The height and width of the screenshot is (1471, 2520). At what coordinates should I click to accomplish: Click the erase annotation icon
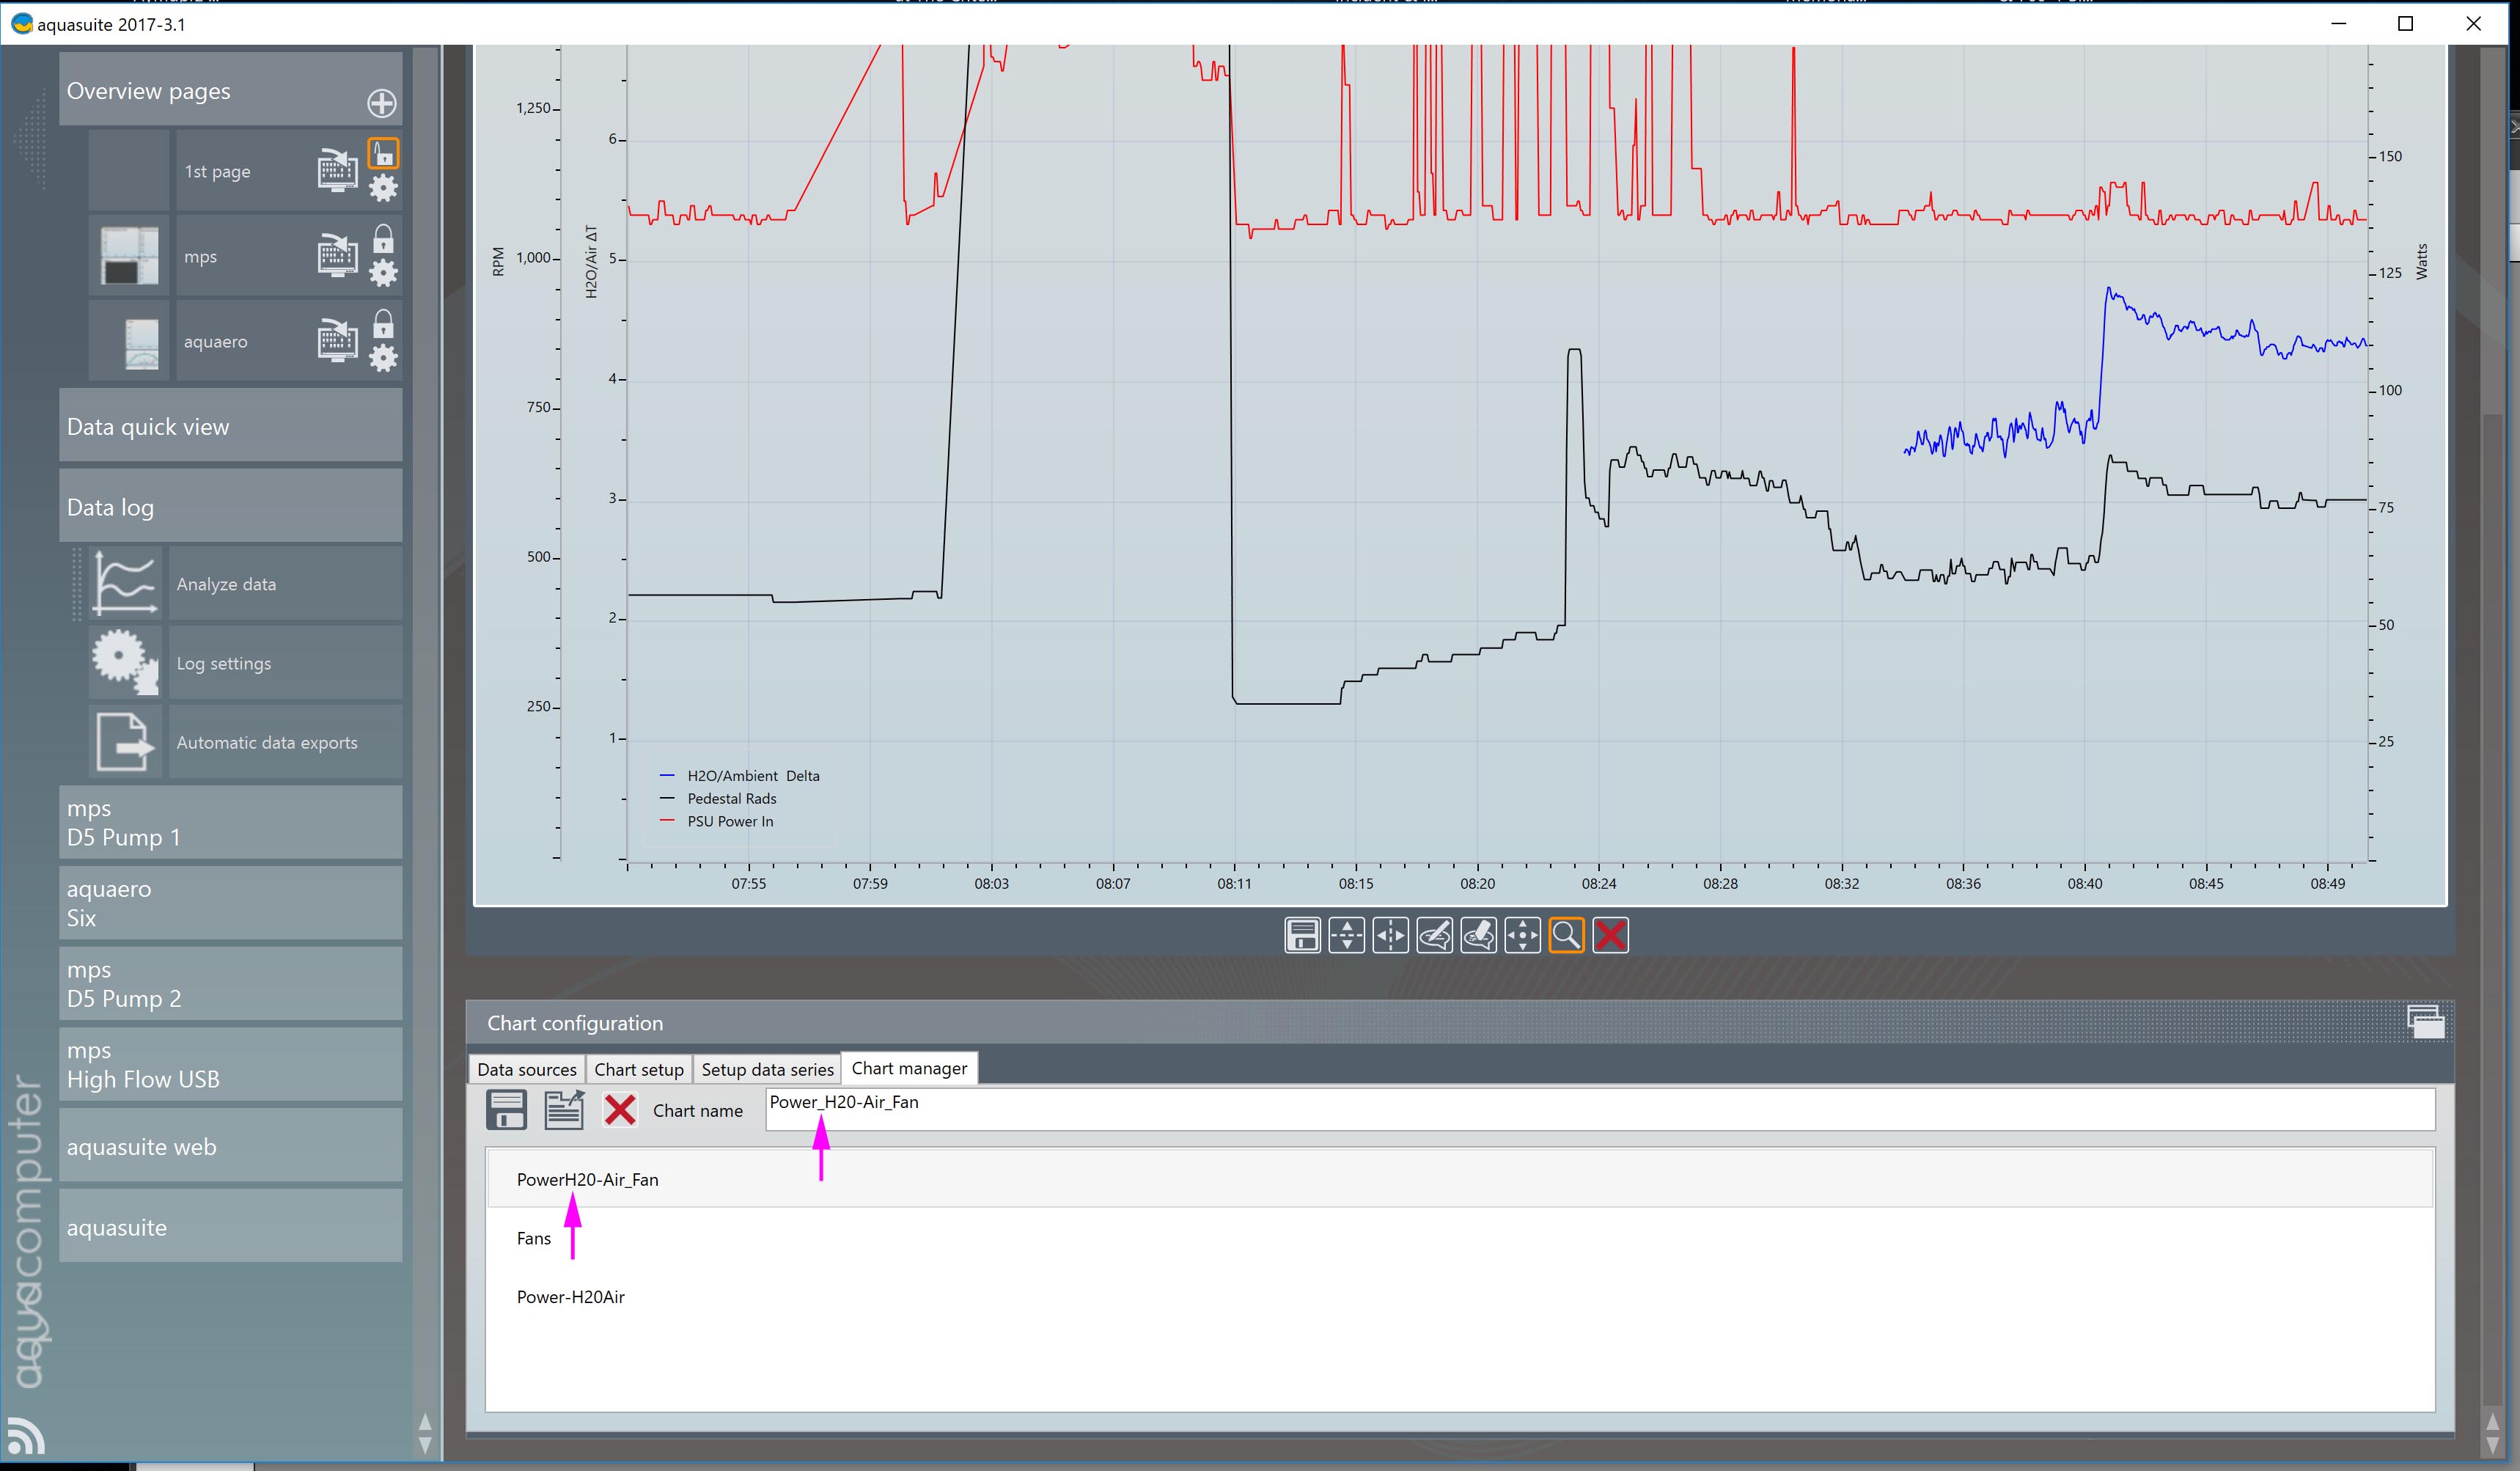(1478, 936)
